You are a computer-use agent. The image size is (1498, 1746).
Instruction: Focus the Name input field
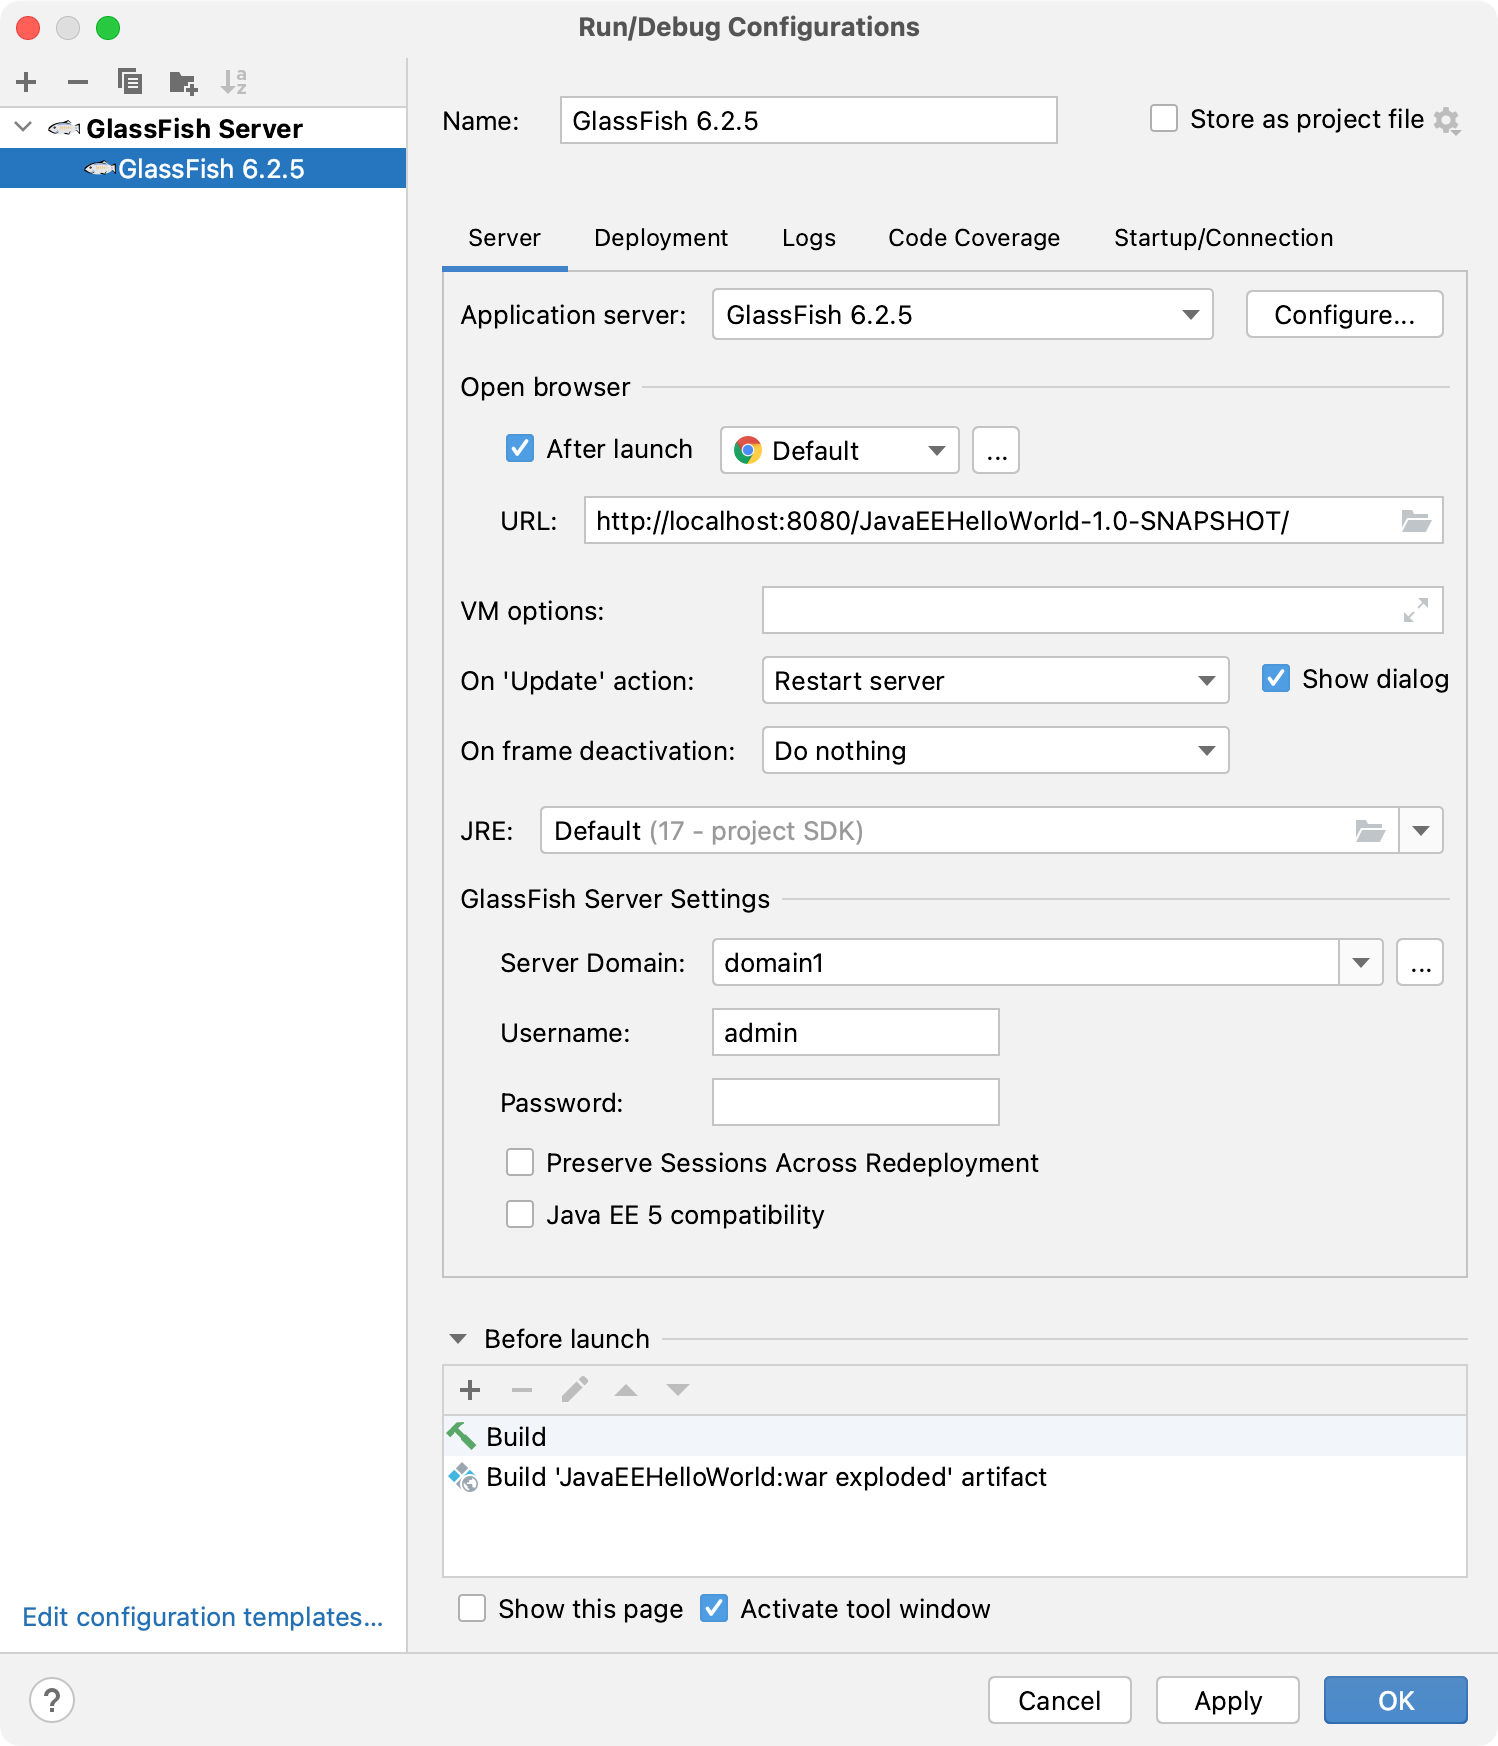(808, 120)
